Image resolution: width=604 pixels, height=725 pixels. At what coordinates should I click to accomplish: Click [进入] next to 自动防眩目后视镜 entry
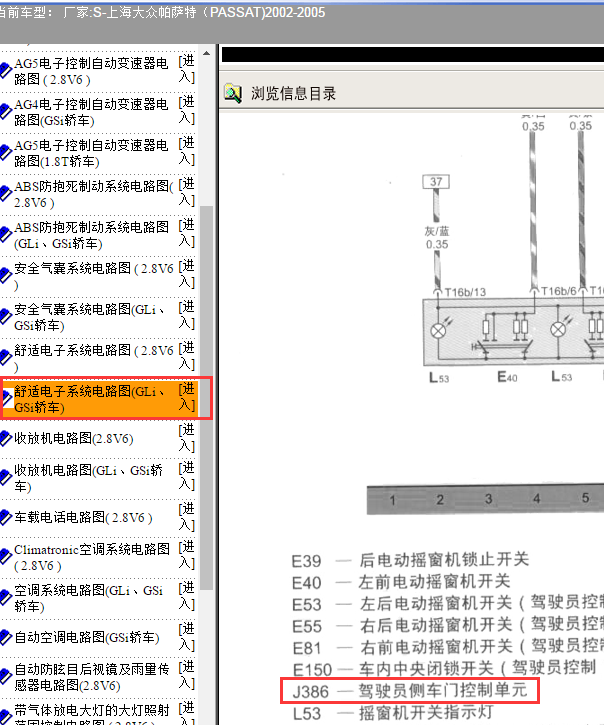(x=187, y=676)
